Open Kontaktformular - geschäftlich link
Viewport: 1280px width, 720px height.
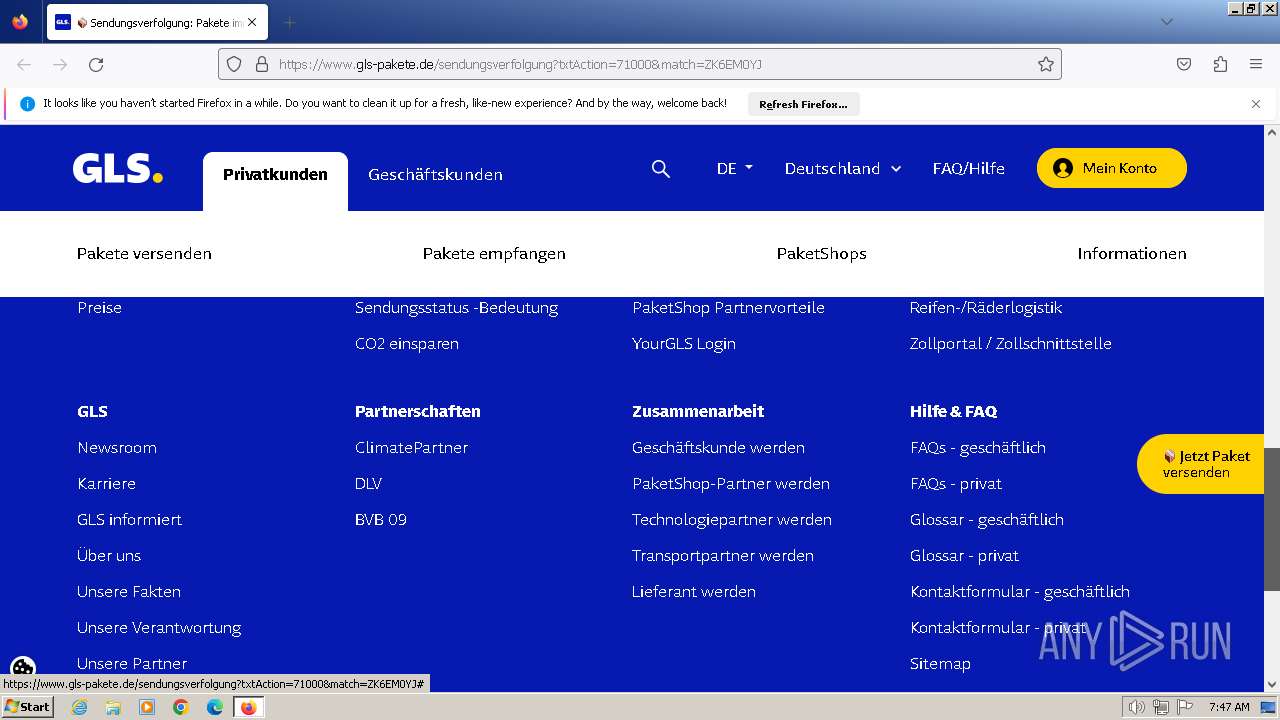point(1020,592)
